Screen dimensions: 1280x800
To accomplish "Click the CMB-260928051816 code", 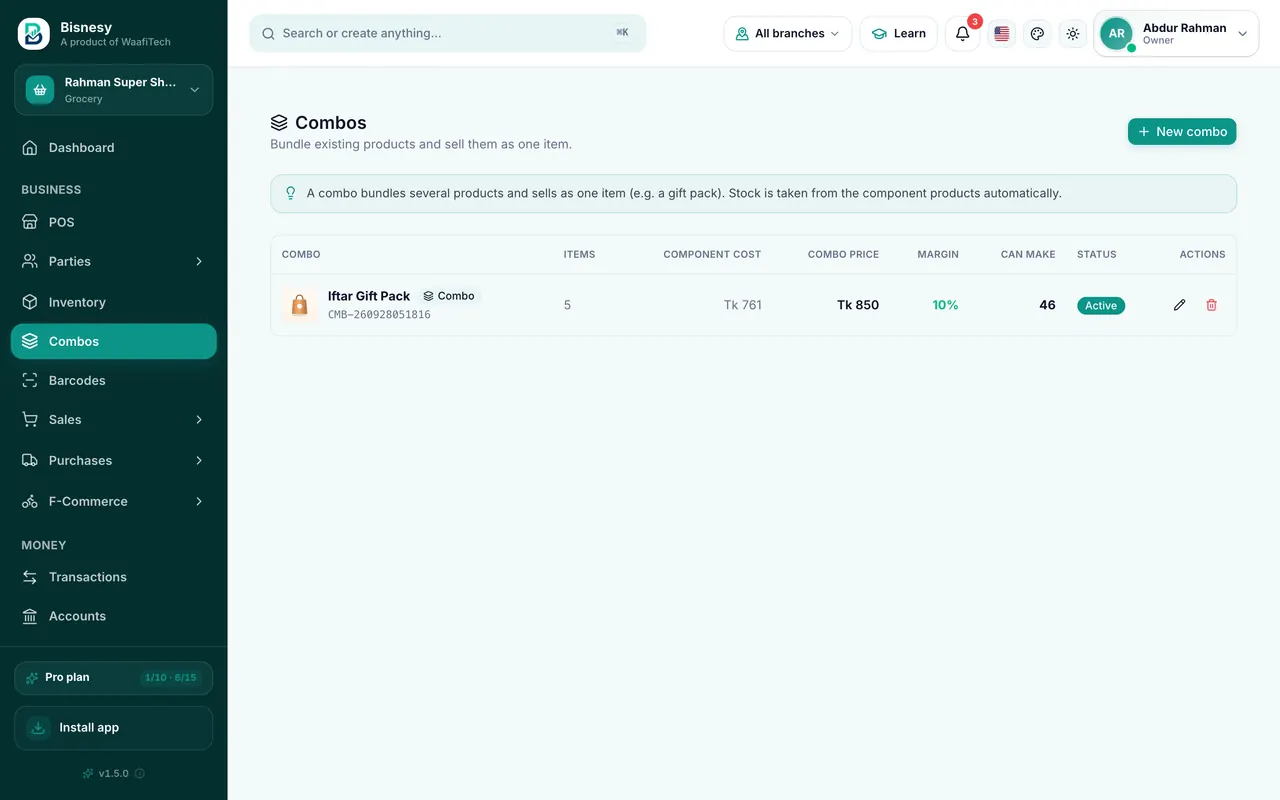I will click(x=379, y=315).
